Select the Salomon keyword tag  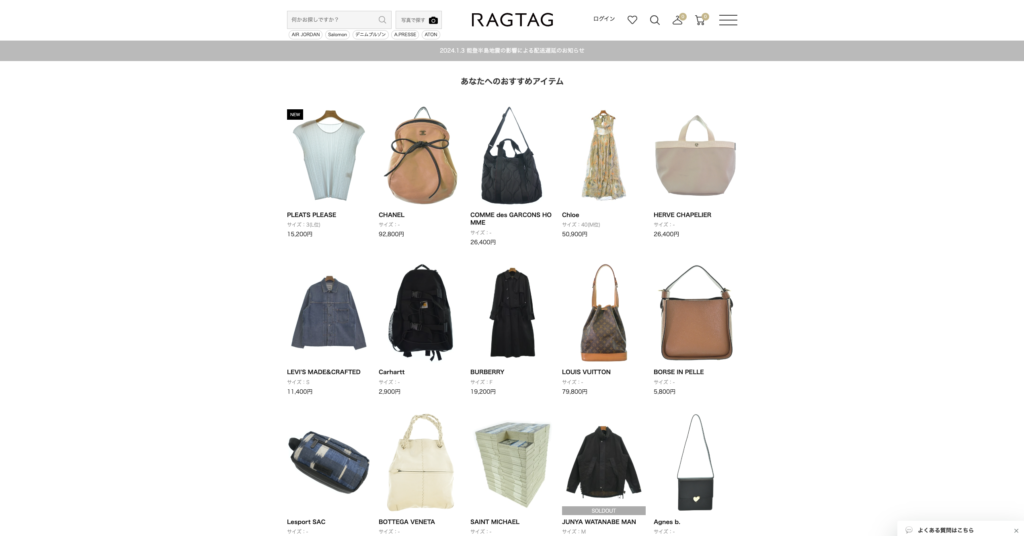338,35
